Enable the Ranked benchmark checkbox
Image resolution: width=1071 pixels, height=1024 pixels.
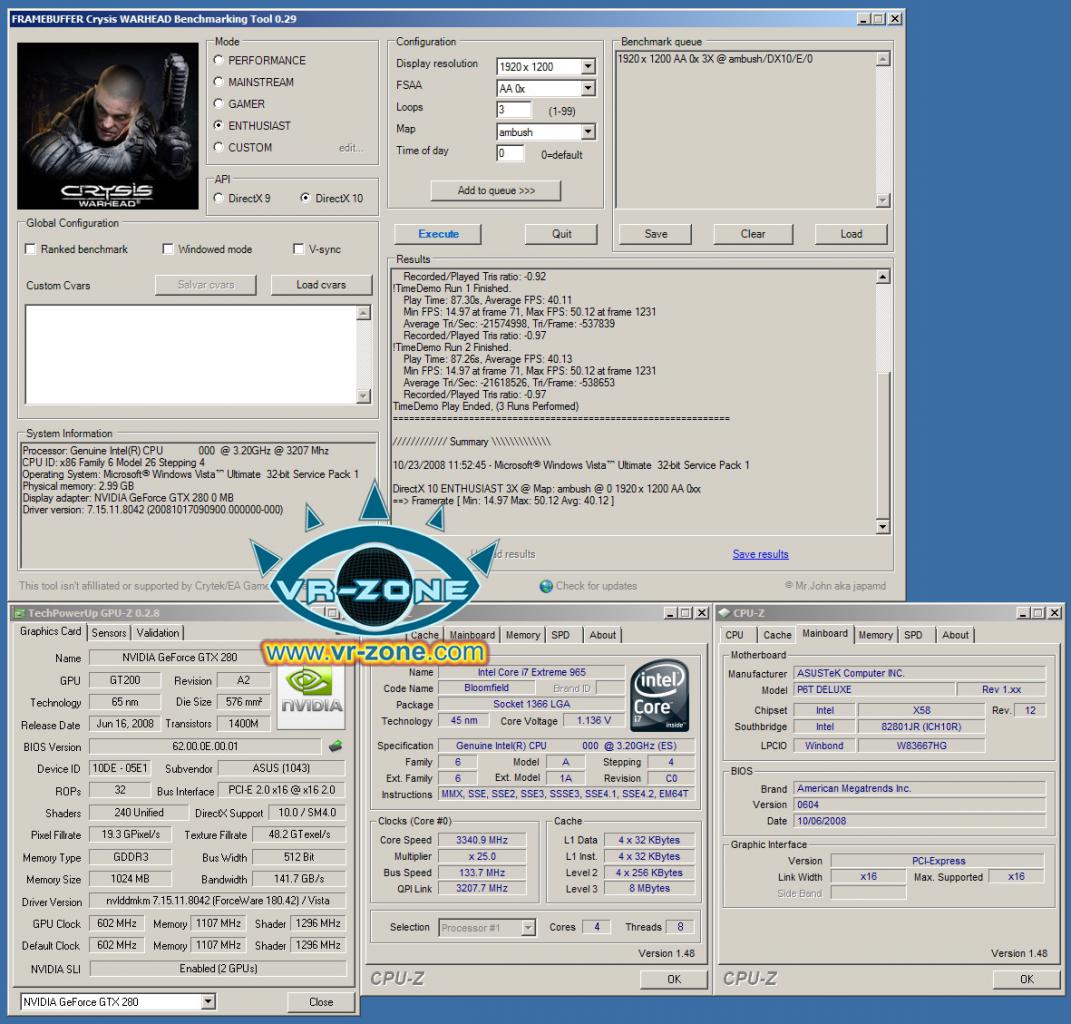[30, 249]
